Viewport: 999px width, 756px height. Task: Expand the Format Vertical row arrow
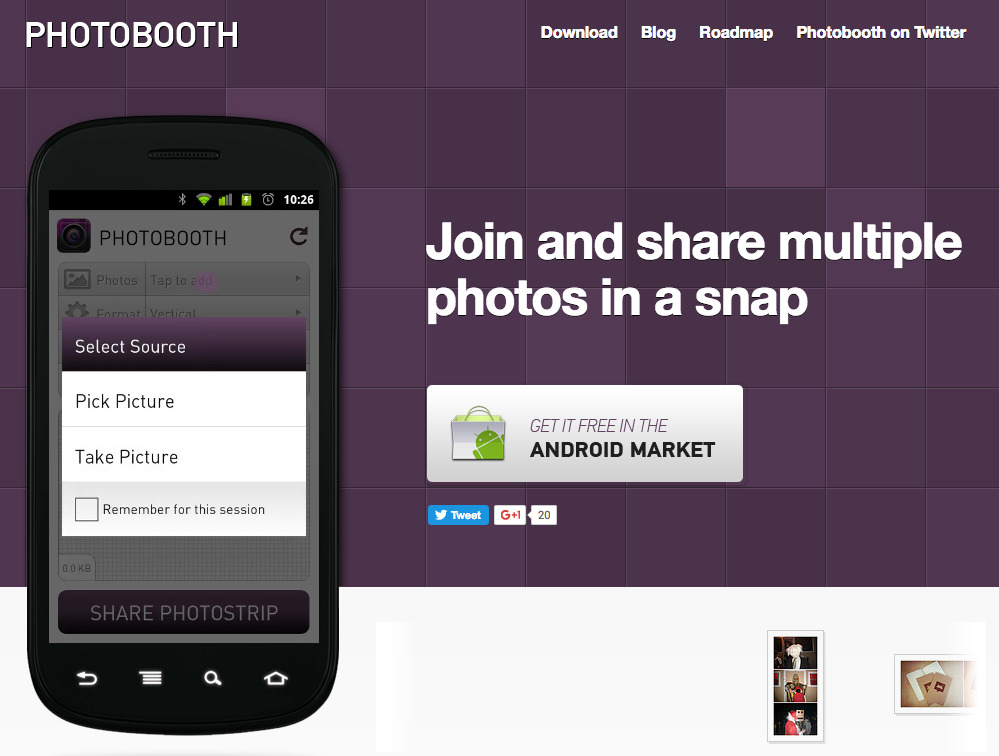click(x=298, y=312)
